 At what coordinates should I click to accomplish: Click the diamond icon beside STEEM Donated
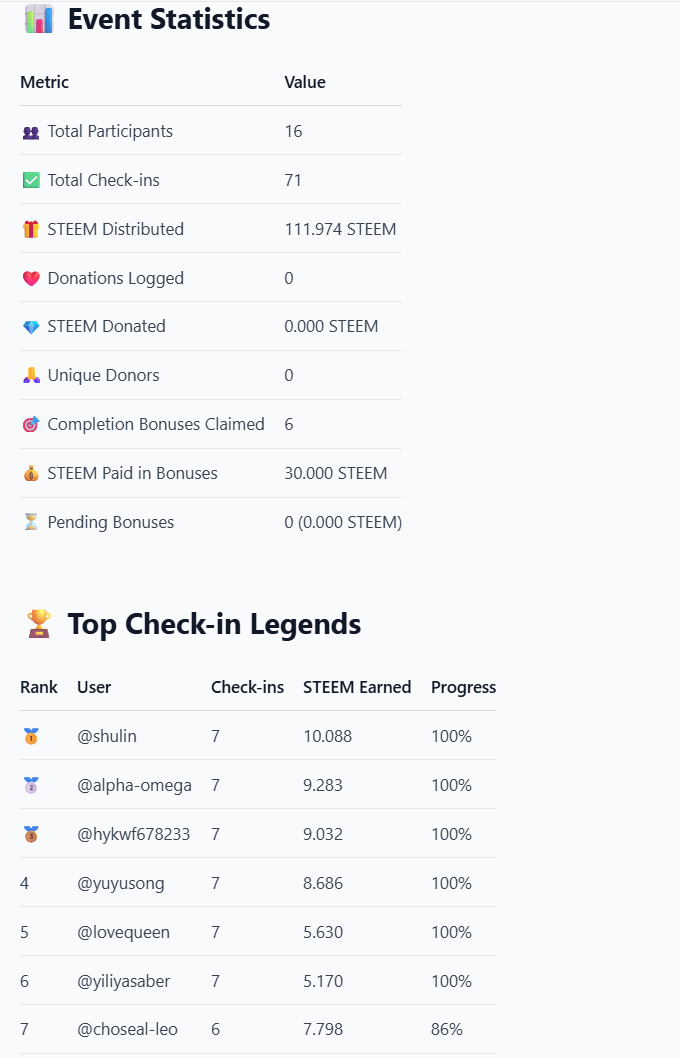click(31, 327)
